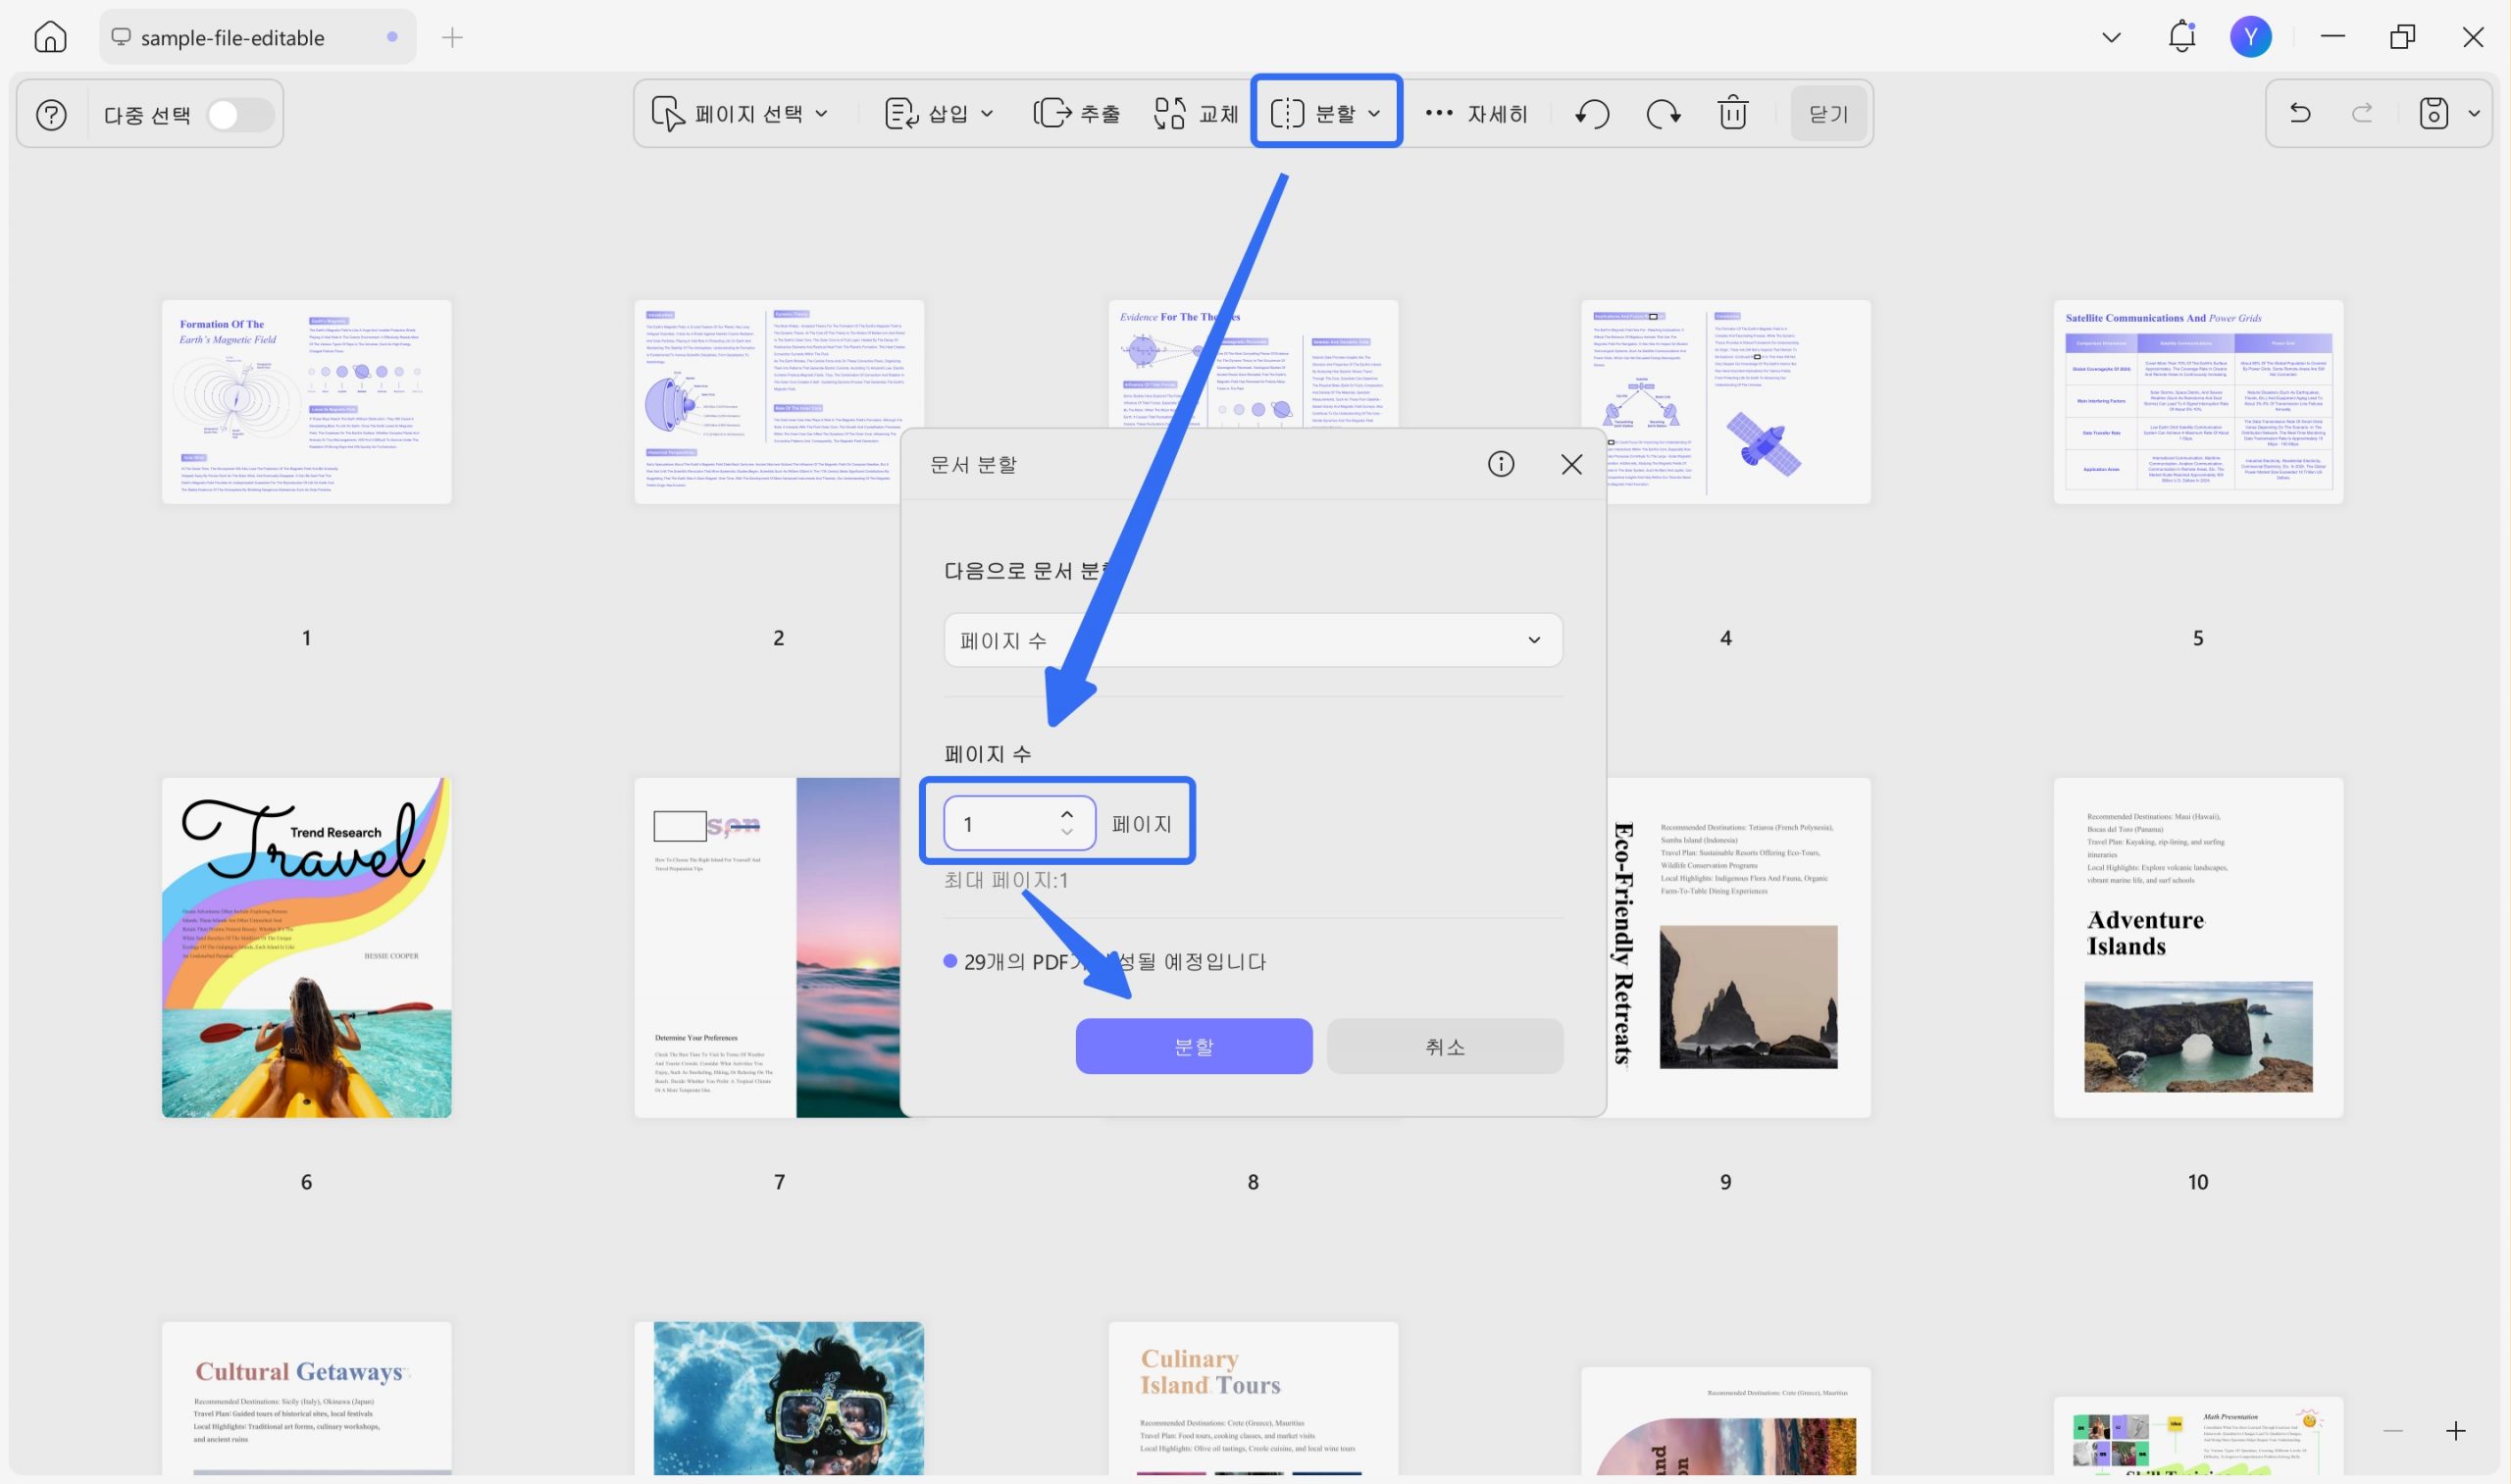
Task: Open the 자세히 more options menu
Action: (x=1476, y=113)
